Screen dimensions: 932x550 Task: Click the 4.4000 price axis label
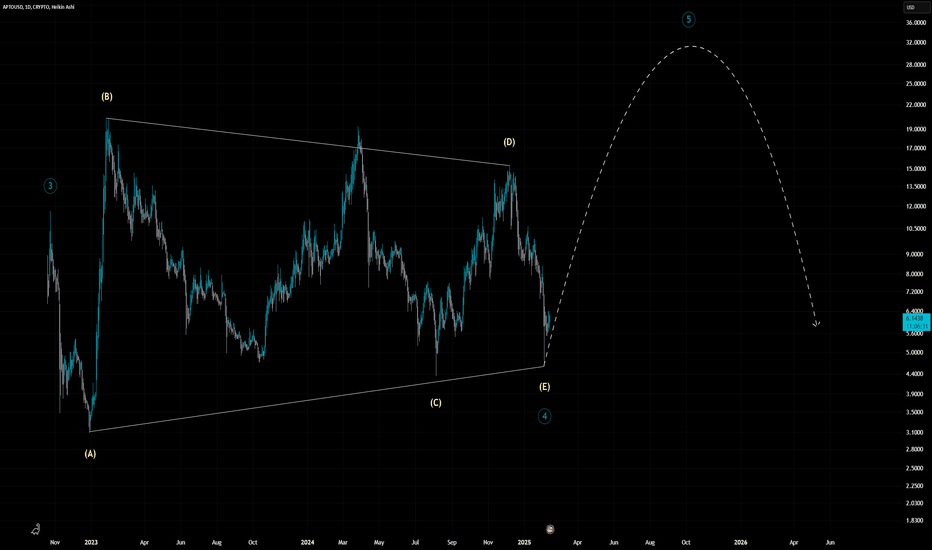[916, 374]
